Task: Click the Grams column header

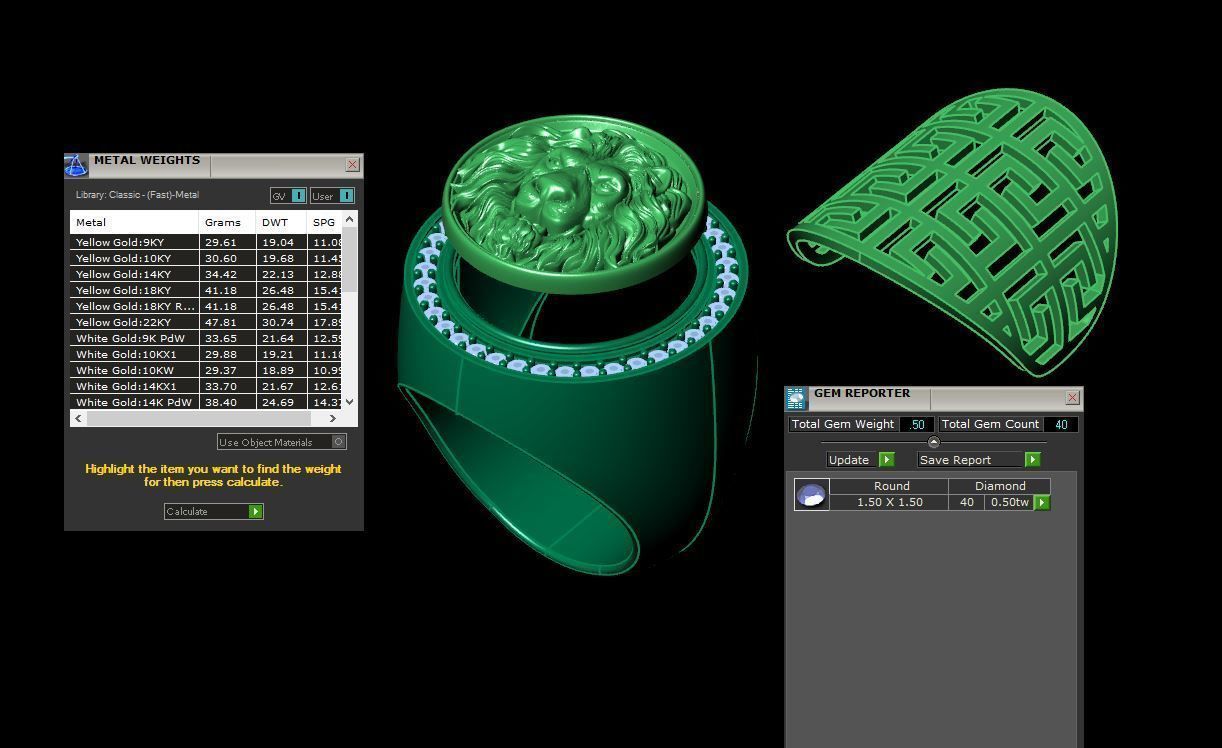Action: [x=228, y=222]
